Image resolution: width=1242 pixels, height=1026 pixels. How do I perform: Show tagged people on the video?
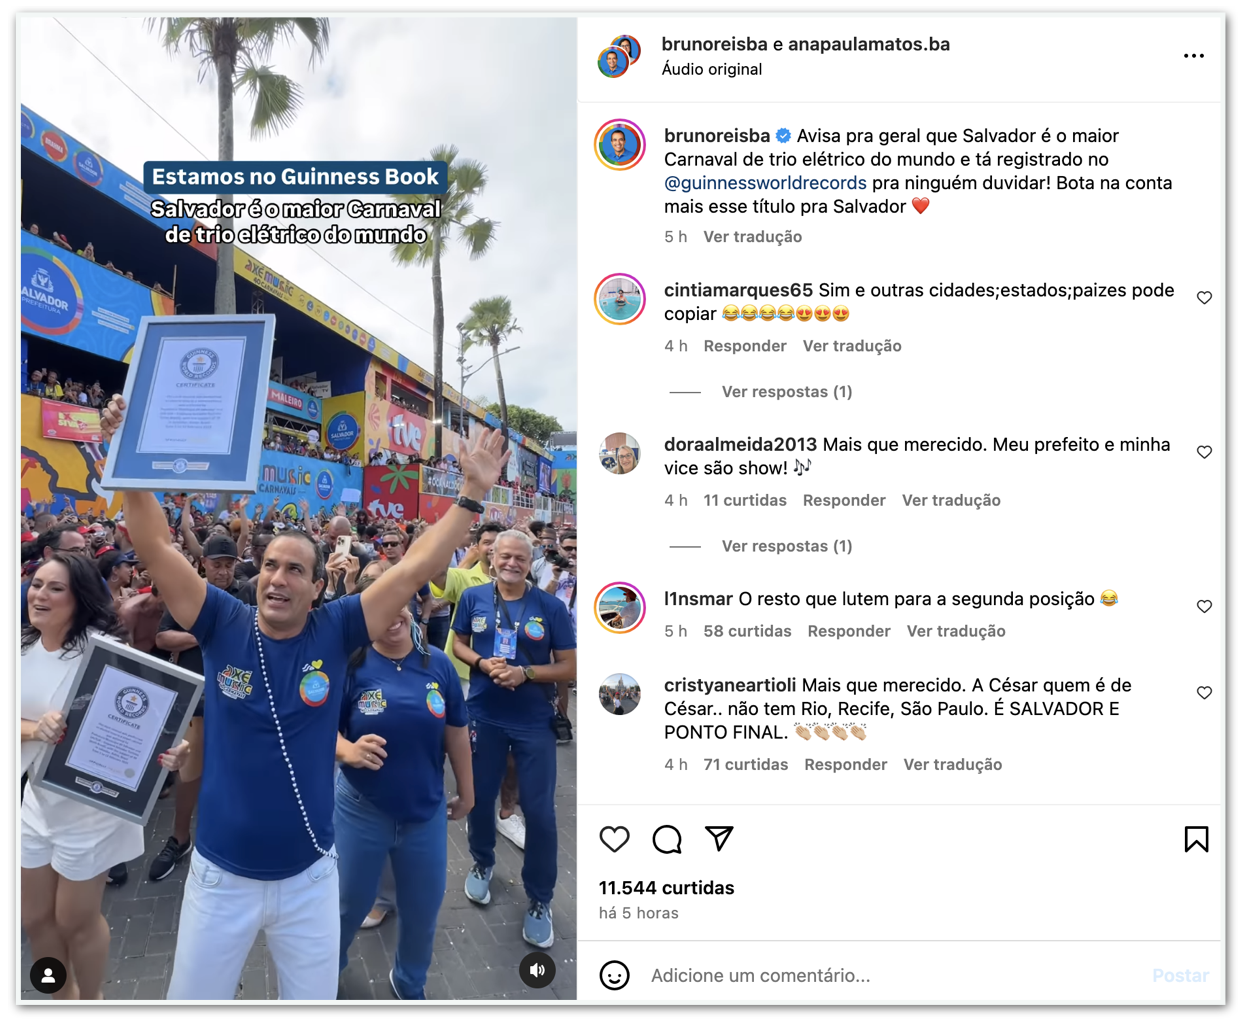click(48, 975)
